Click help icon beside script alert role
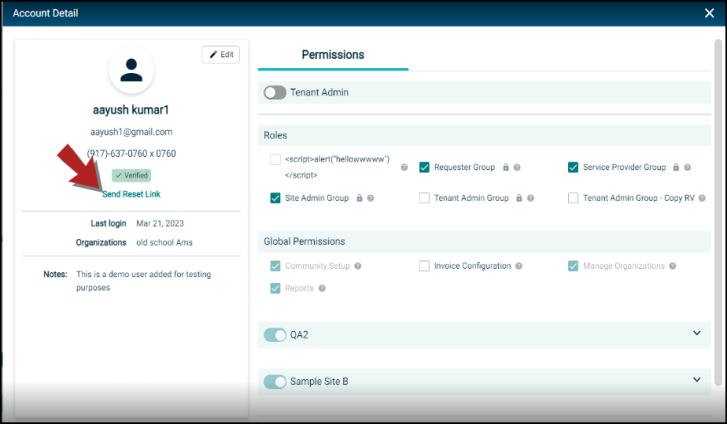 coord(404,167)
